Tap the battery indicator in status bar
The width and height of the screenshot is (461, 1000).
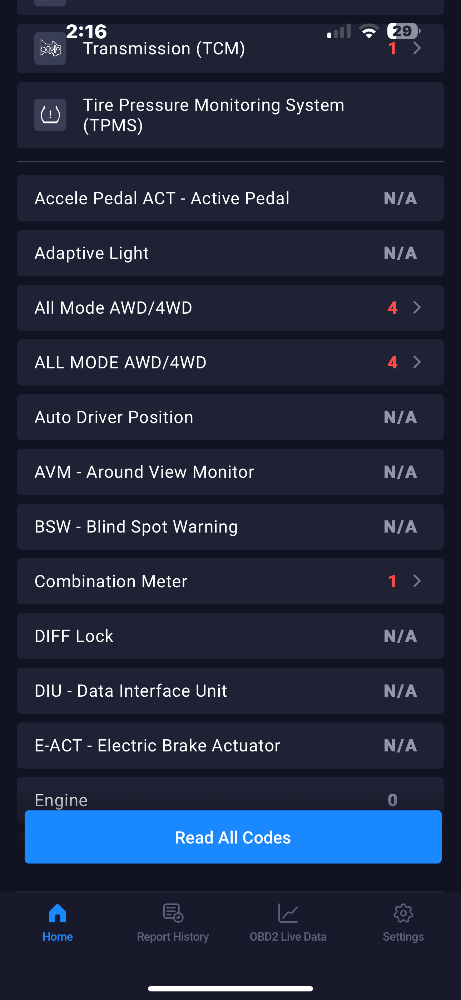pyautogui.click(x=404, y=31)
